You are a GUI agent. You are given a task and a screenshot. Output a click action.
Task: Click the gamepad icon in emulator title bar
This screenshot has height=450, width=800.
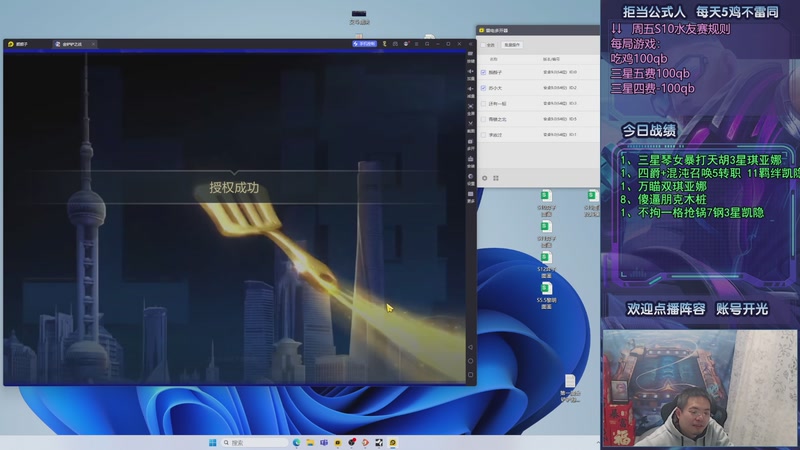coord(395,44)
